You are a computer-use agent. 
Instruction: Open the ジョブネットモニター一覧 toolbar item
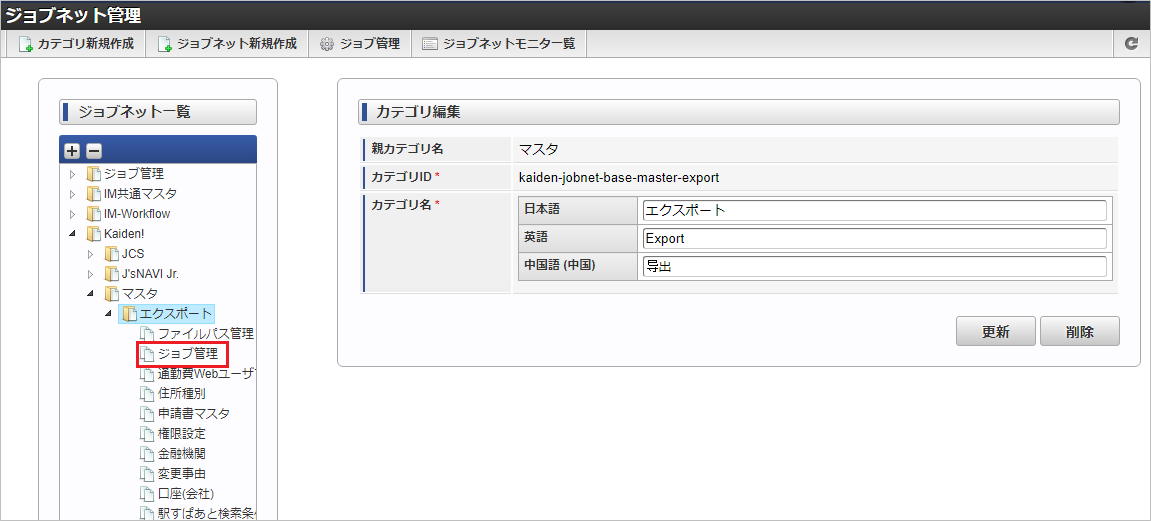click(x=498, y=43)
